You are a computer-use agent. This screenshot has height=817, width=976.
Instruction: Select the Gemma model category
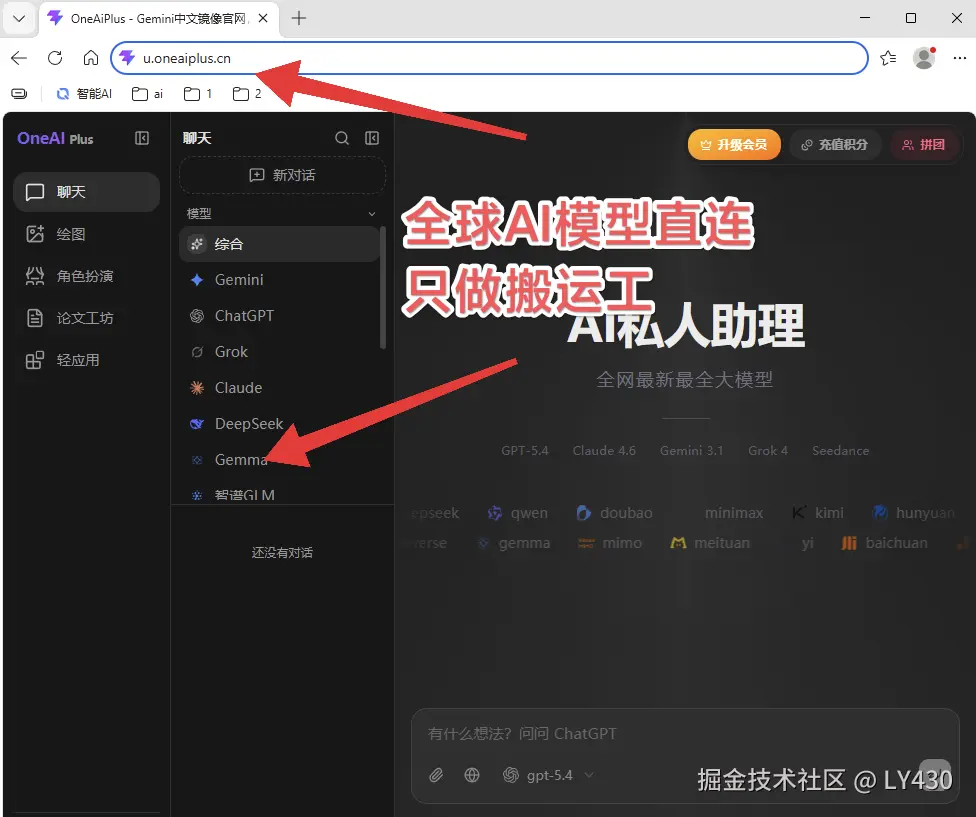279,460
